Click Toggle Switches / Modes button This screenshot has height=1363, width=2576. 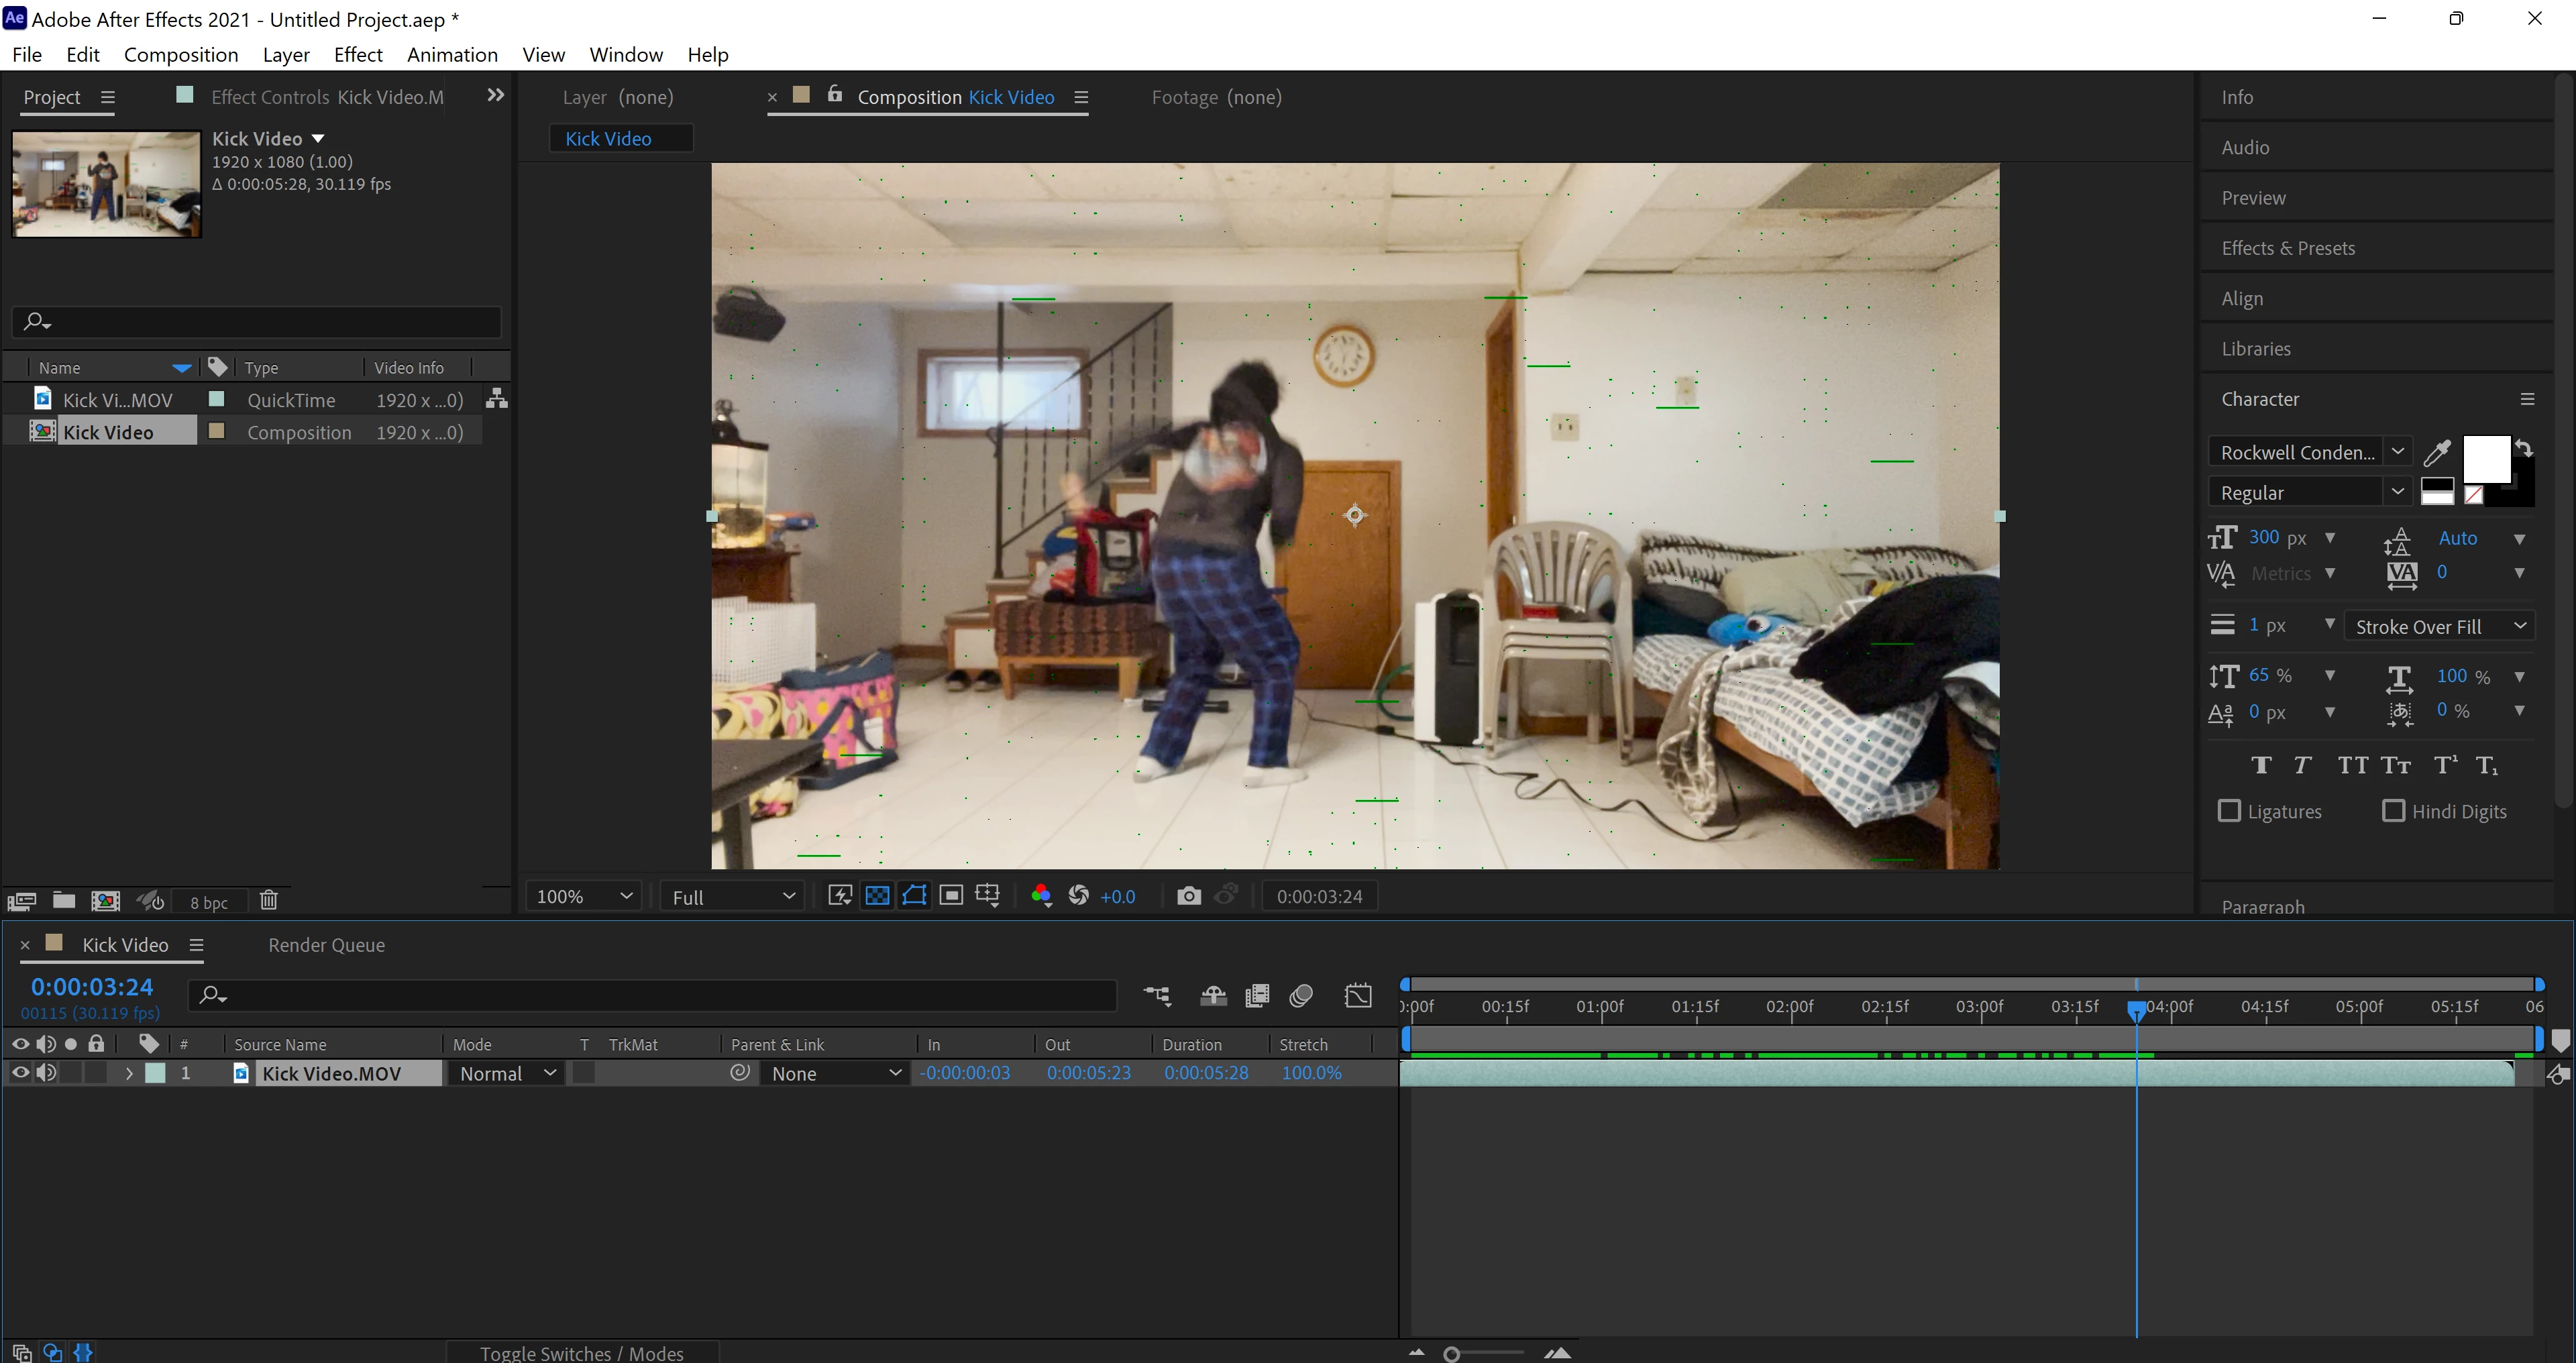click(582, 1353)
